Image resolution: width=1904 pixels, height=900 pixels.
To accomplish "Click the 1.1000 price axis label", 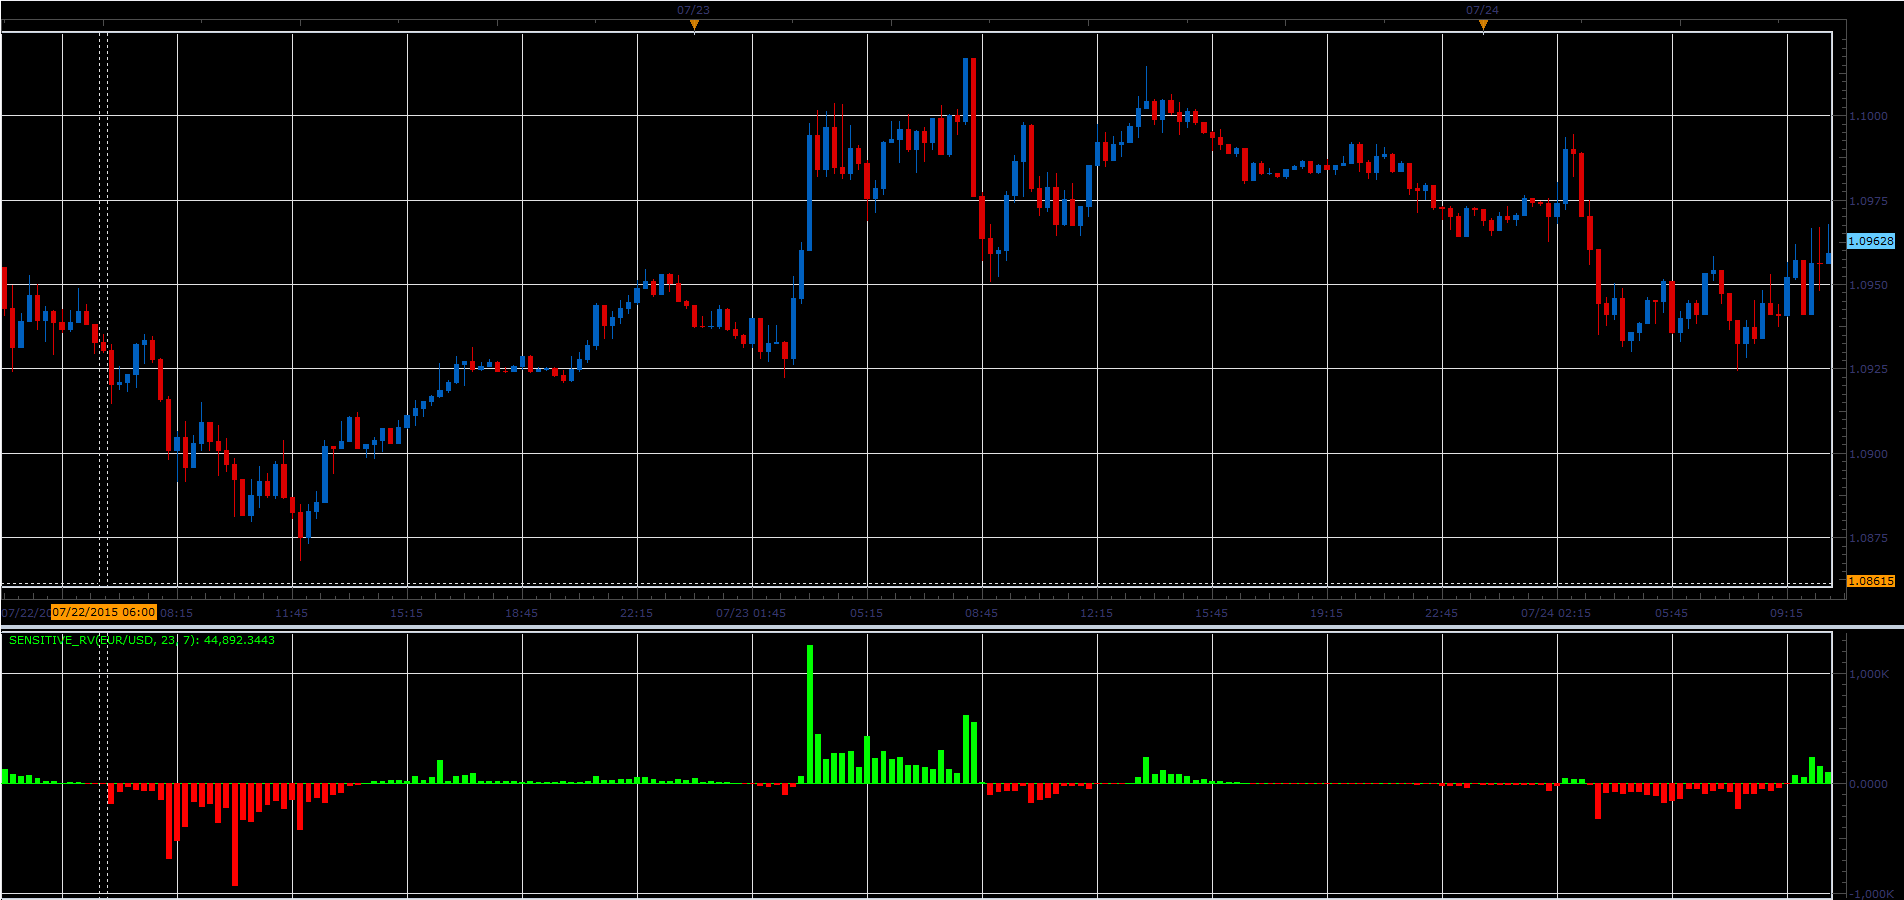I will (x=1868, y=116).
